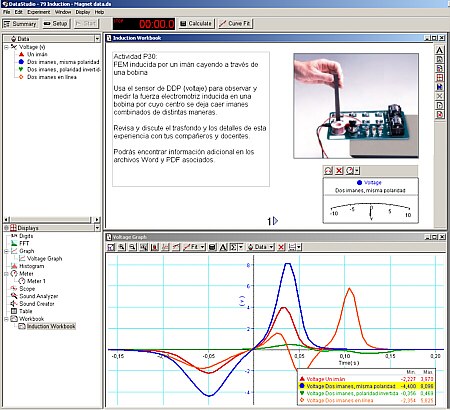Click the meter scale icon above the meter
450x410 pixels.
tap(328, 171)
